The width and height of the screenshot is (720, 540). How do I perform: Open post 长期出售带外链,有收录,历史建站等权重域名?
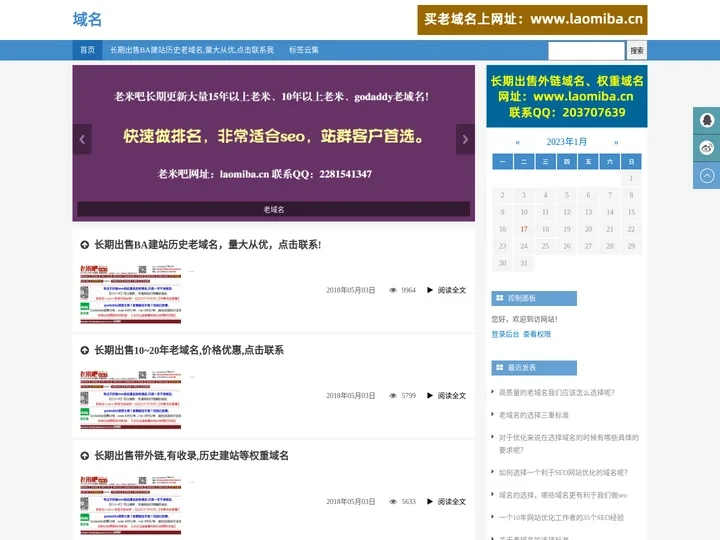point(191,456)
